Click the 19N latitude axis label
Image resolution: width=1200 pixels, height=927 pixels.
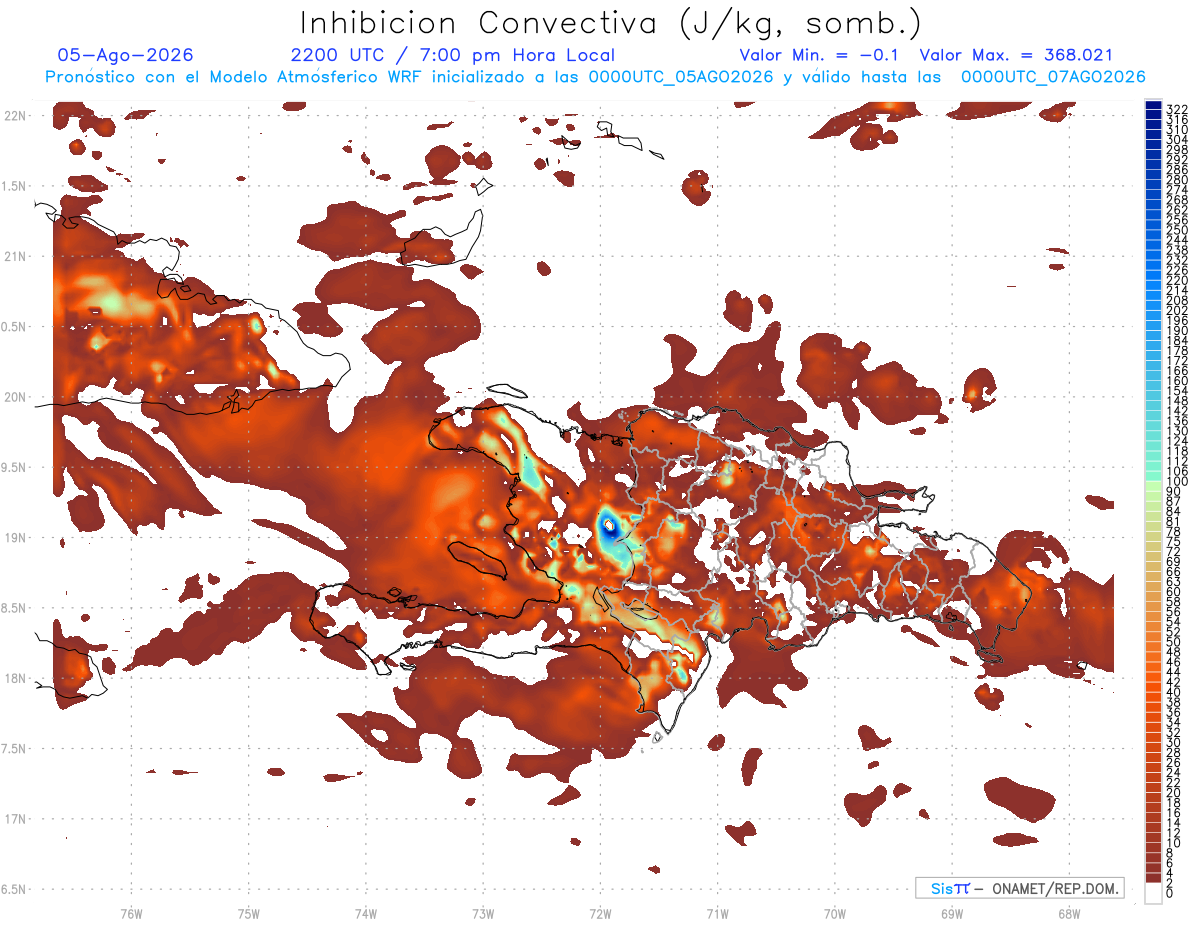point(14,537)
